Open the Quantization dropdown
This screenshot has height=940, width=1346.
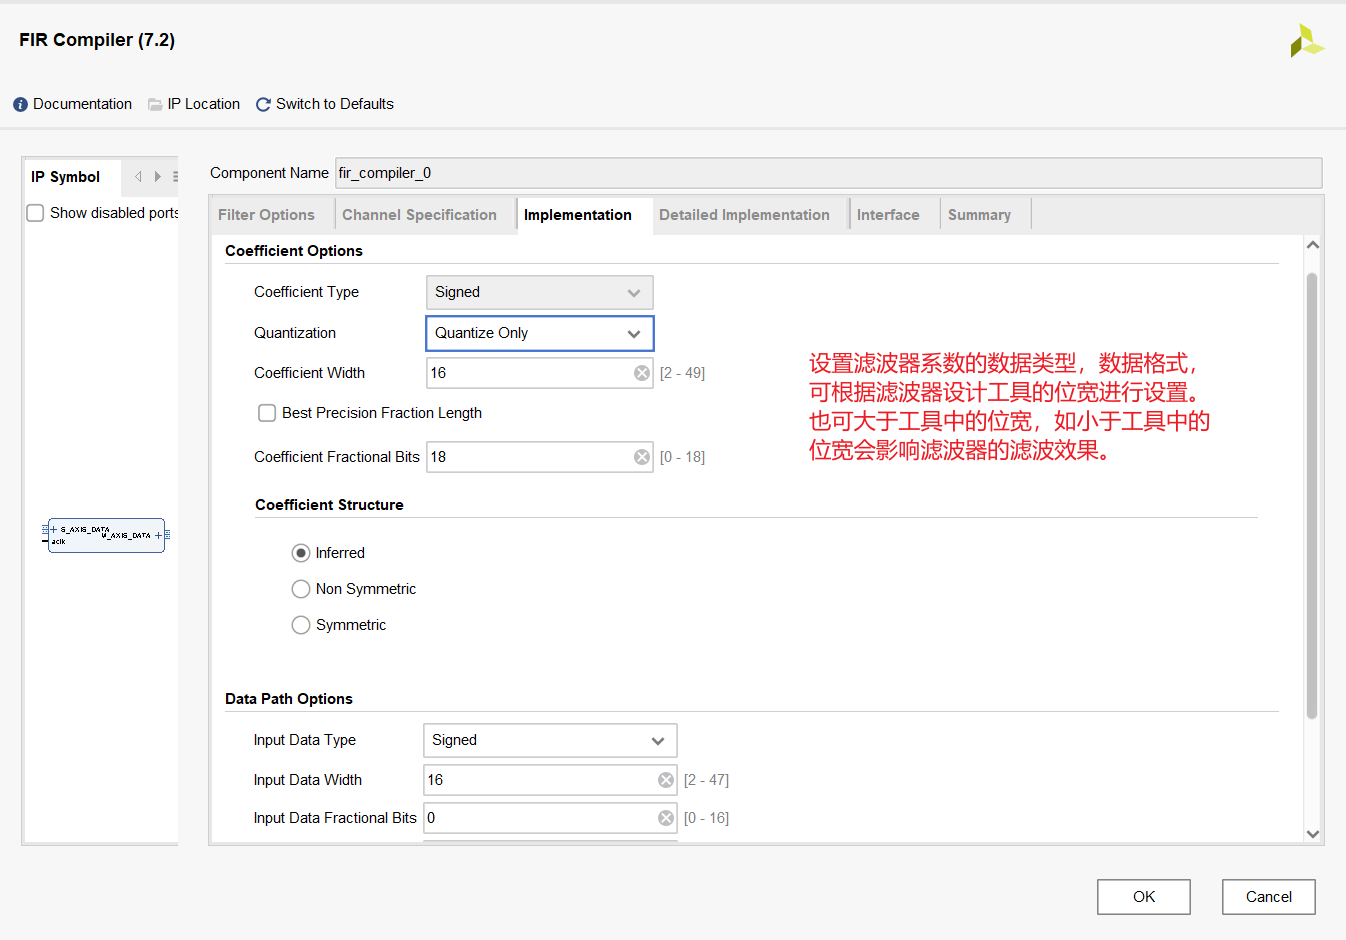pos(540,333)
